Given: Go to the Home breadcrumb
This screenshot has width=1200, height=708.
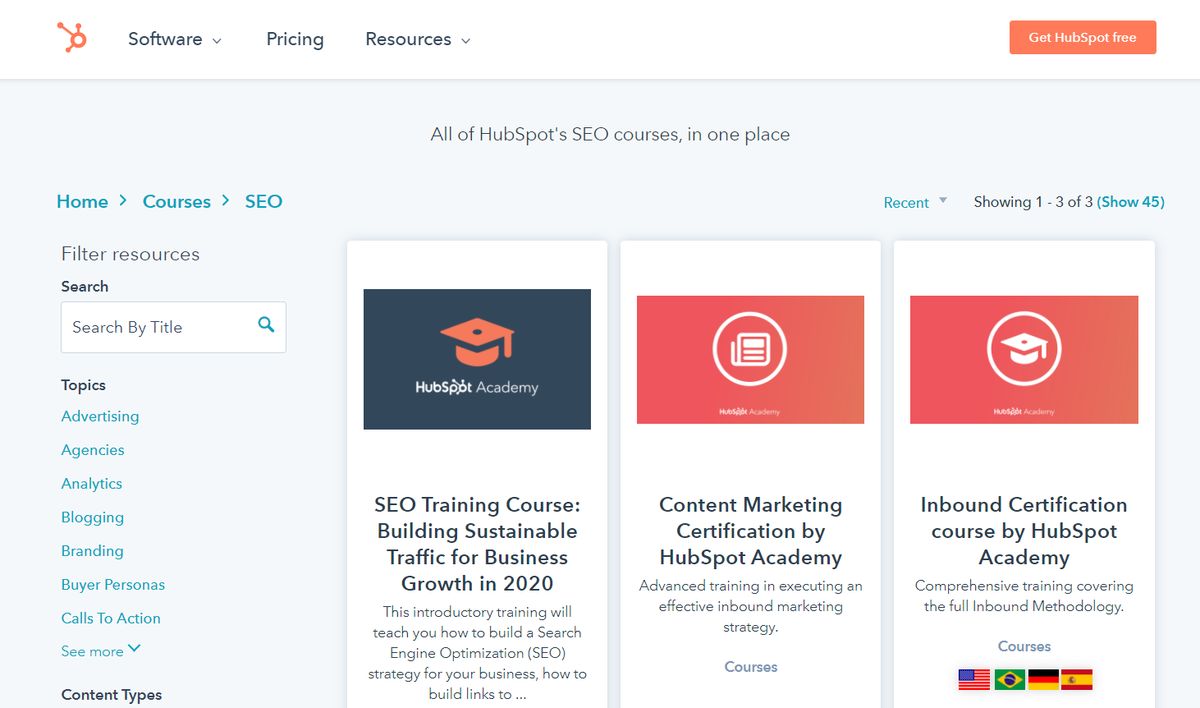Looking at the screenshot, I should pyautogui.click(x=82, y=201).
